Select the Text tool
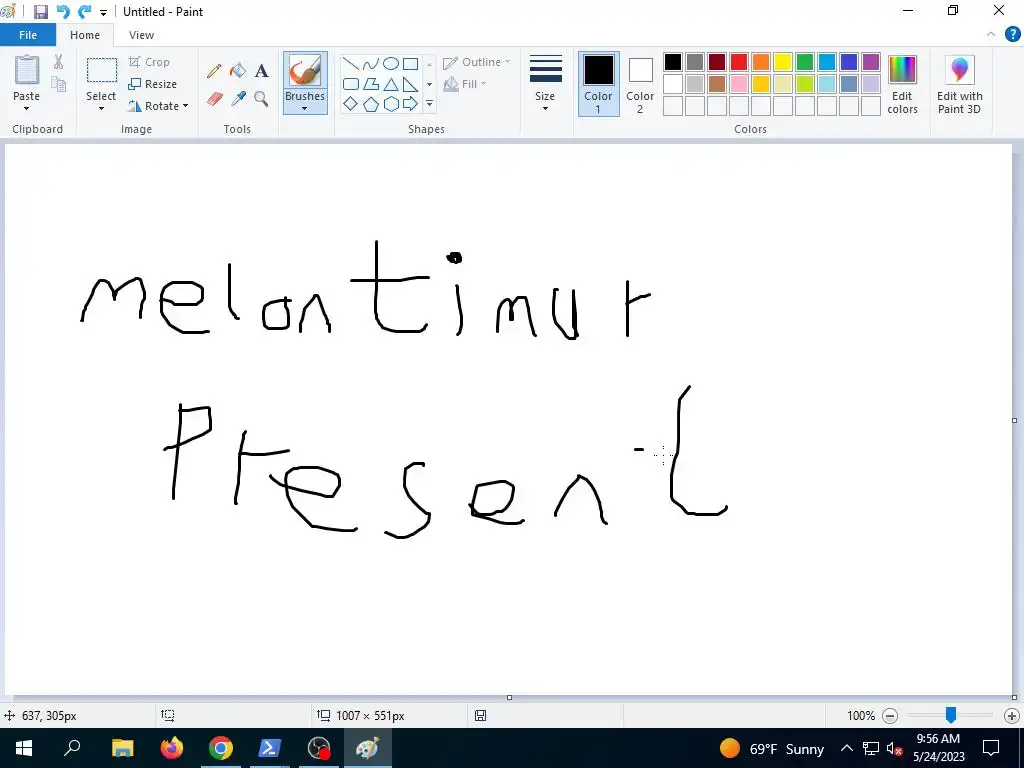This screenshot has height=768, width=1024. 261,71
